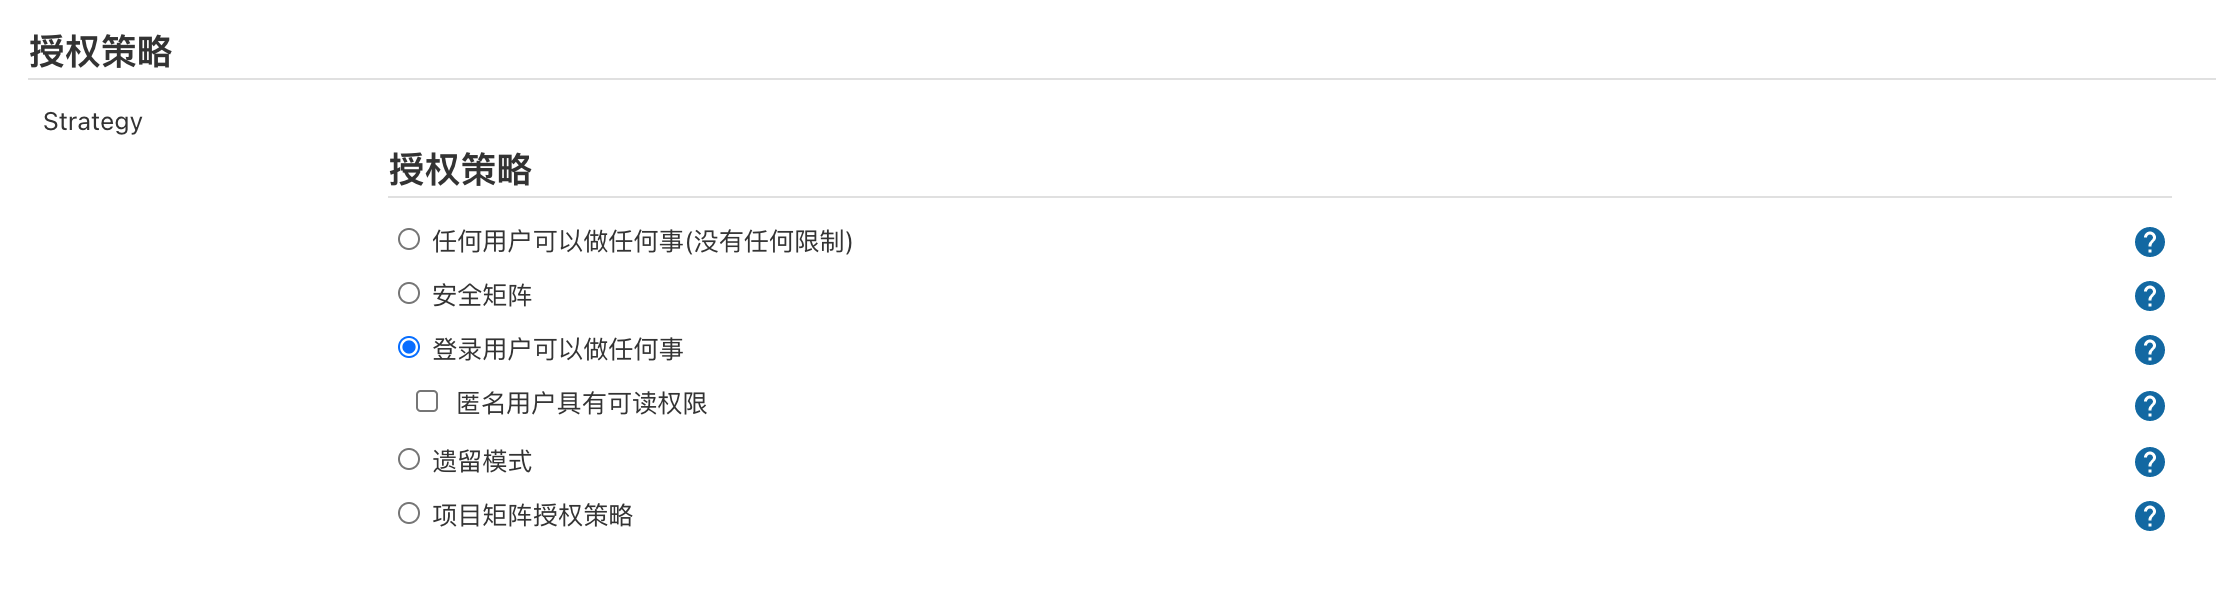
Task: Click the 匿名用户具有可读权限 label text
Action: click(x=582, y=403)
